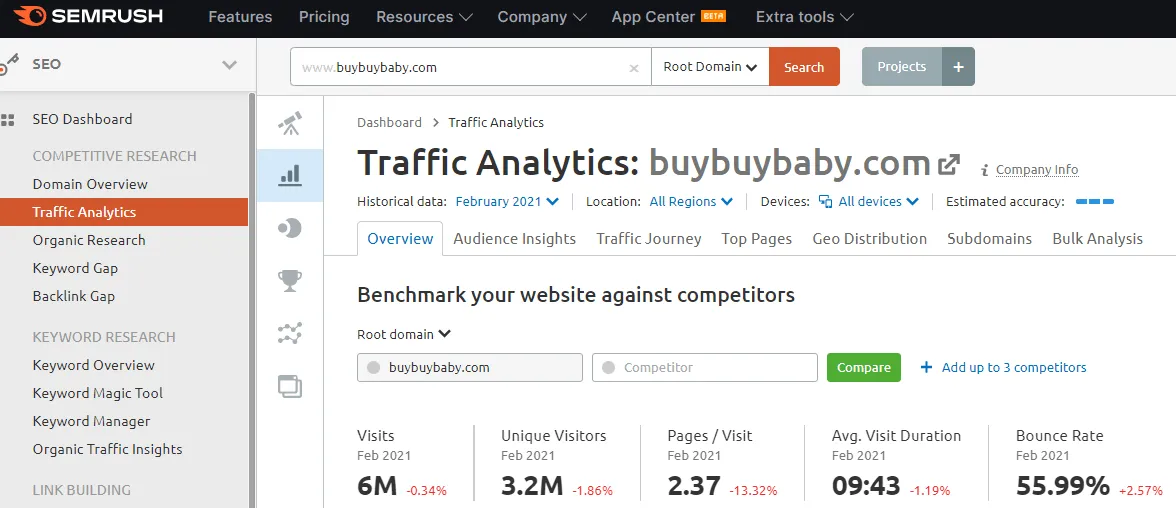Image resolution: width=1176 pixels, height=508 pixels.
Task: Open the February 2021 historical data dropdown
Action: (507, 202)
